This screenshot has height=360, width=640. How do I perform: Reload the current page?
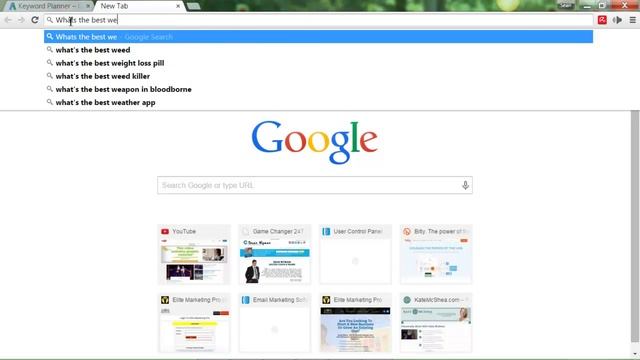tap(35, 20)
